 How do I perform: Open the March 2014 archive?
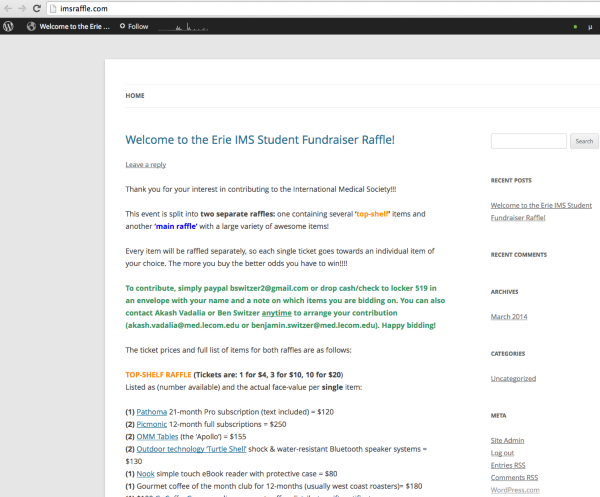514,317
